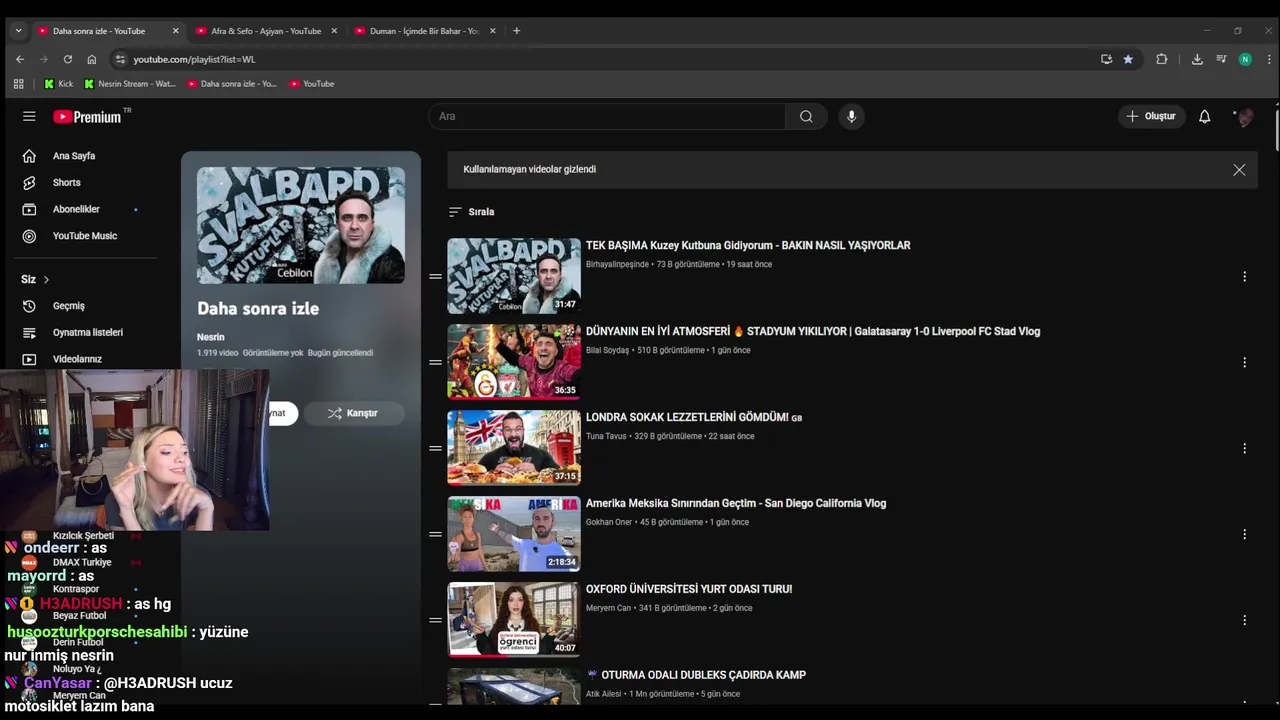Open options menu for OXFORD ÜNİVERSİTESİ video
This screenshot has height=720, width=1280.
1244,620
